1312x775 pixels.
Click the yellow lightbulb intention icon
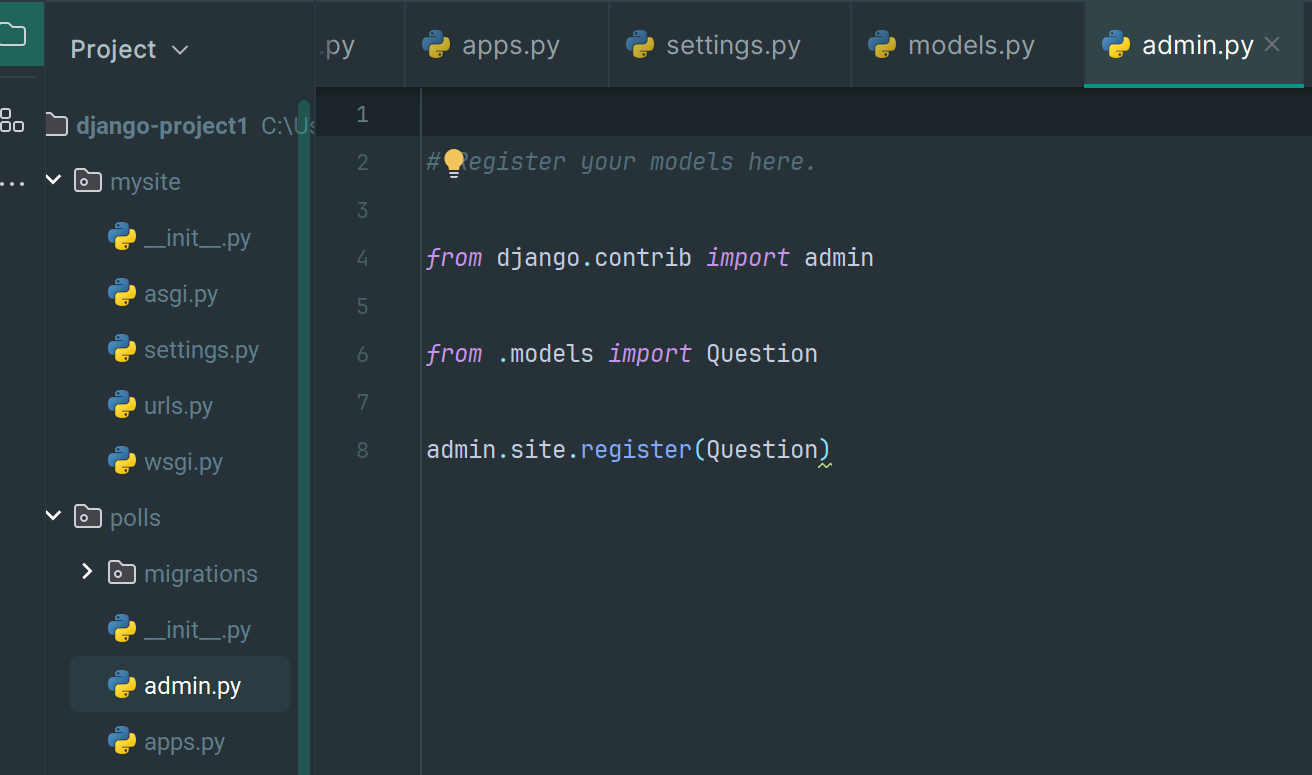coord(454,162)
